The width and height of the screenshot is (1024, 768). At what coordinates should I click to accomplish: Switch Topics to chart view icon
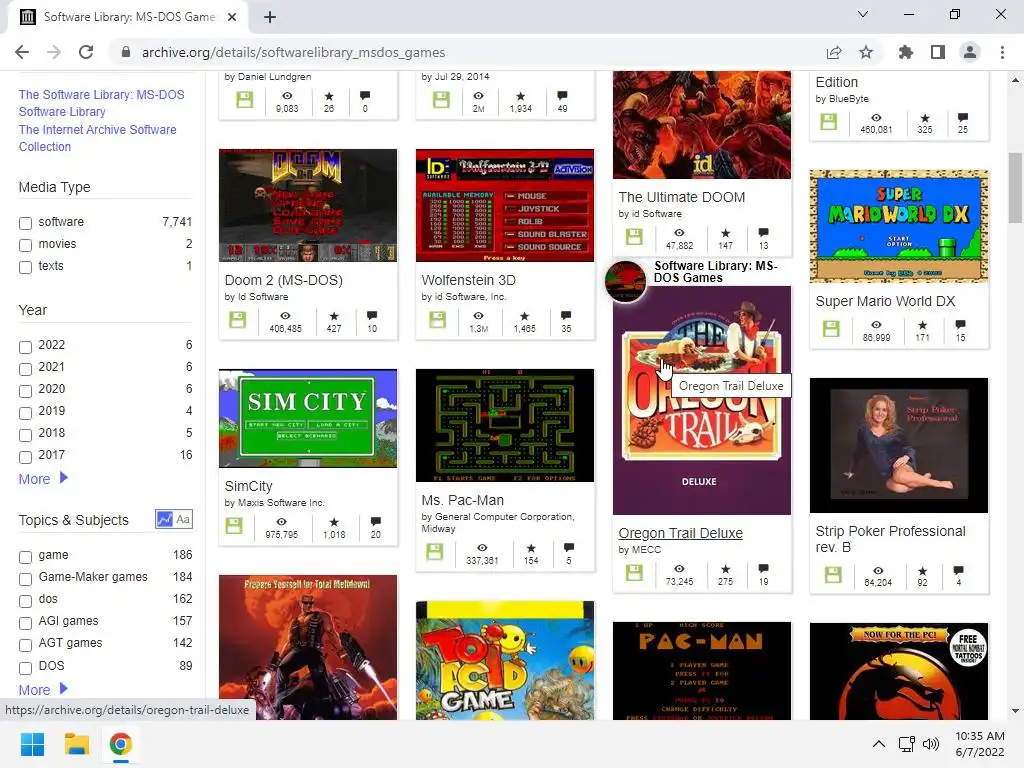[164, 519]
